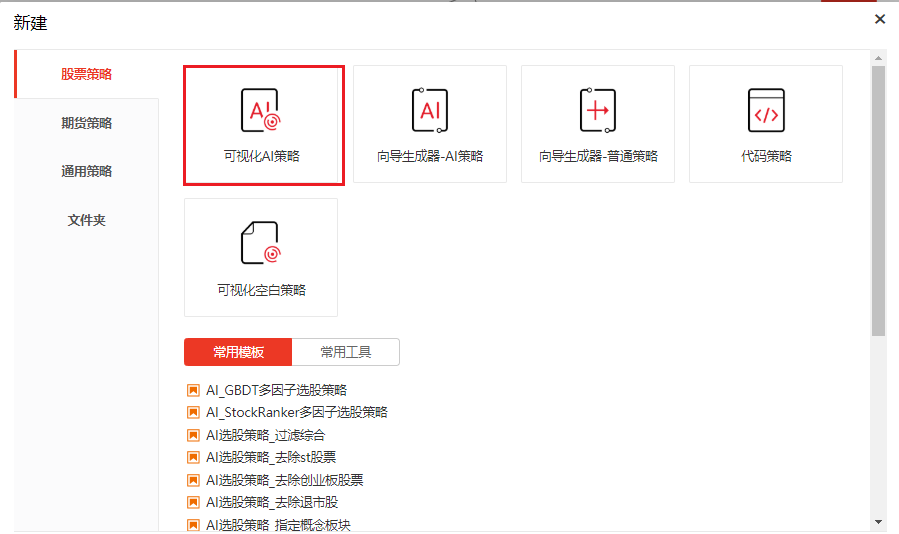Open template AI选股策略_过滤综合
The height and width of the screenshot is (534, 899).
(x=265, y=435)
